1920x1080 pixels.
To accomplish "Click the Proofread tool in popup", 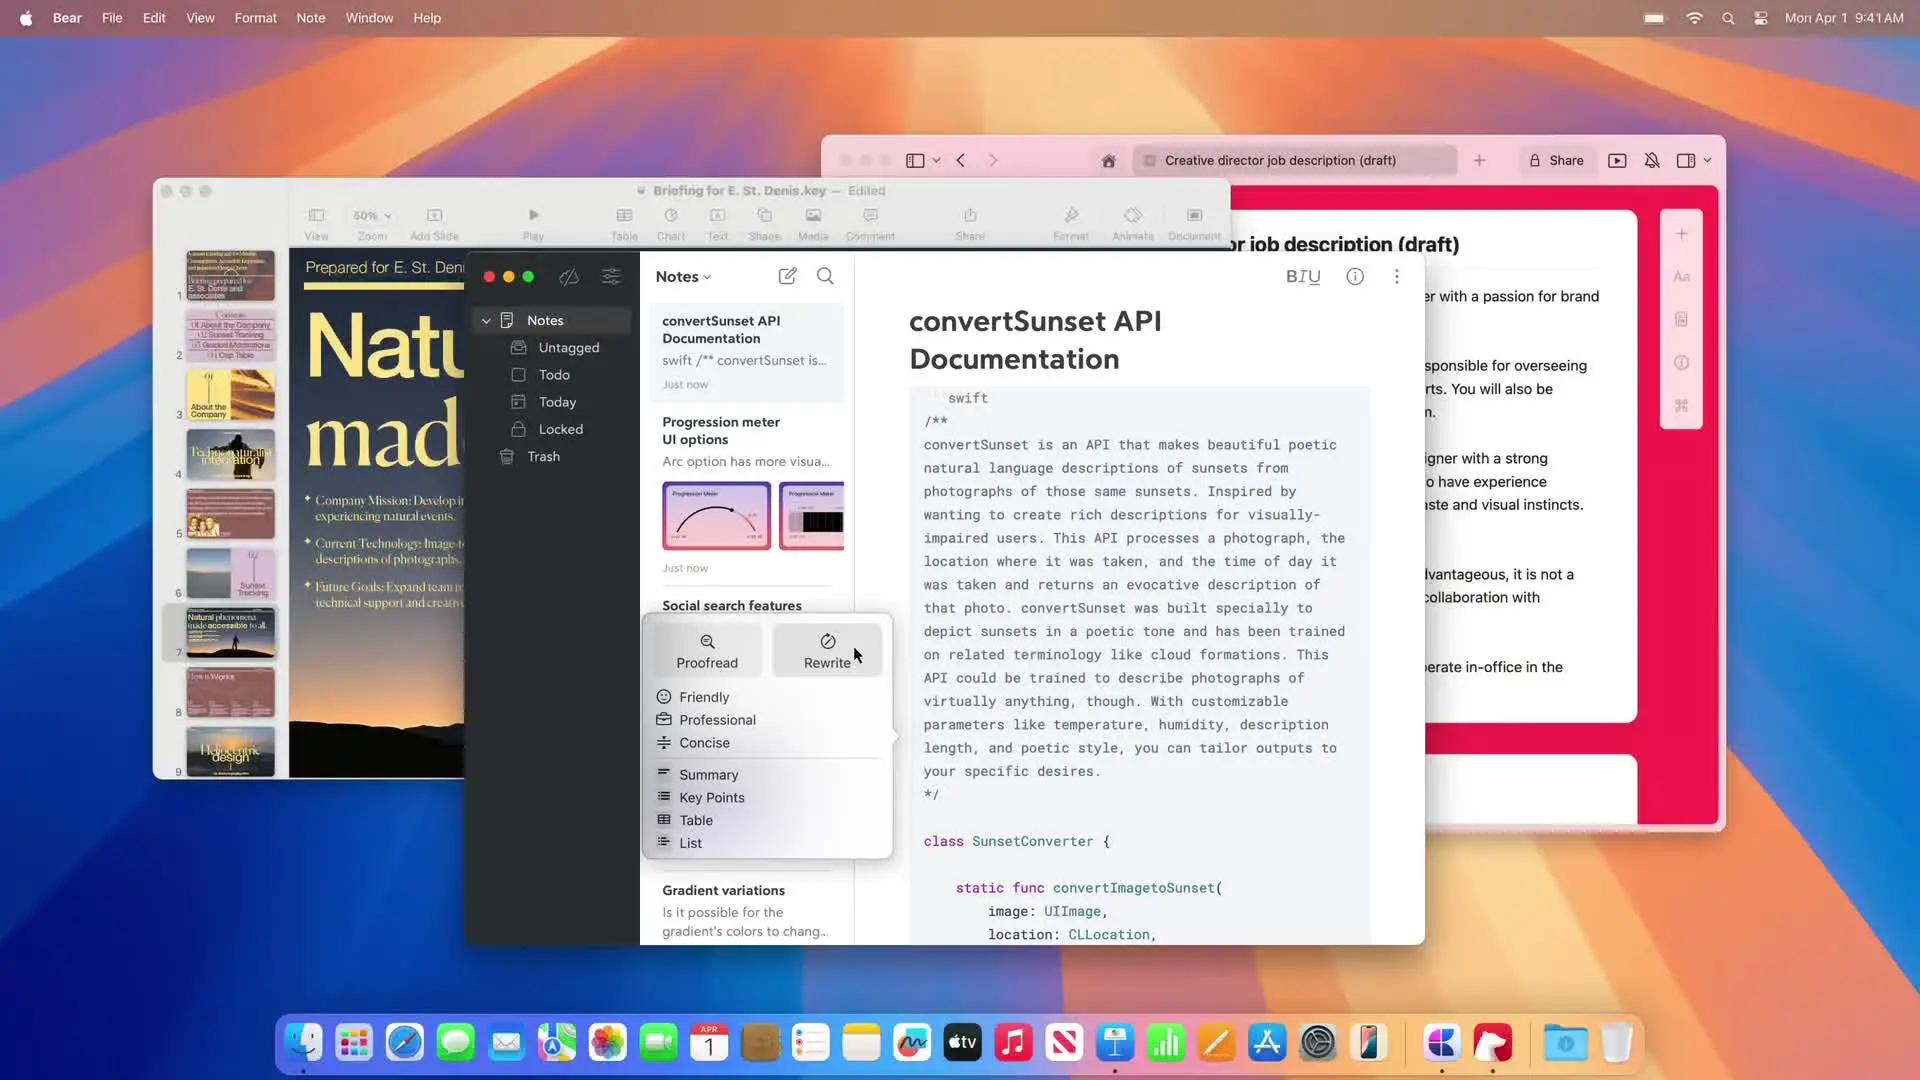I will click(x=707, y=650).
